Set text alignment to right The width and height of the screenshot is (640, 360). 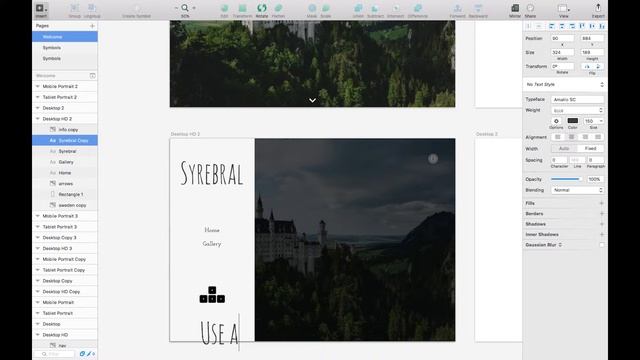coord(585,137)
